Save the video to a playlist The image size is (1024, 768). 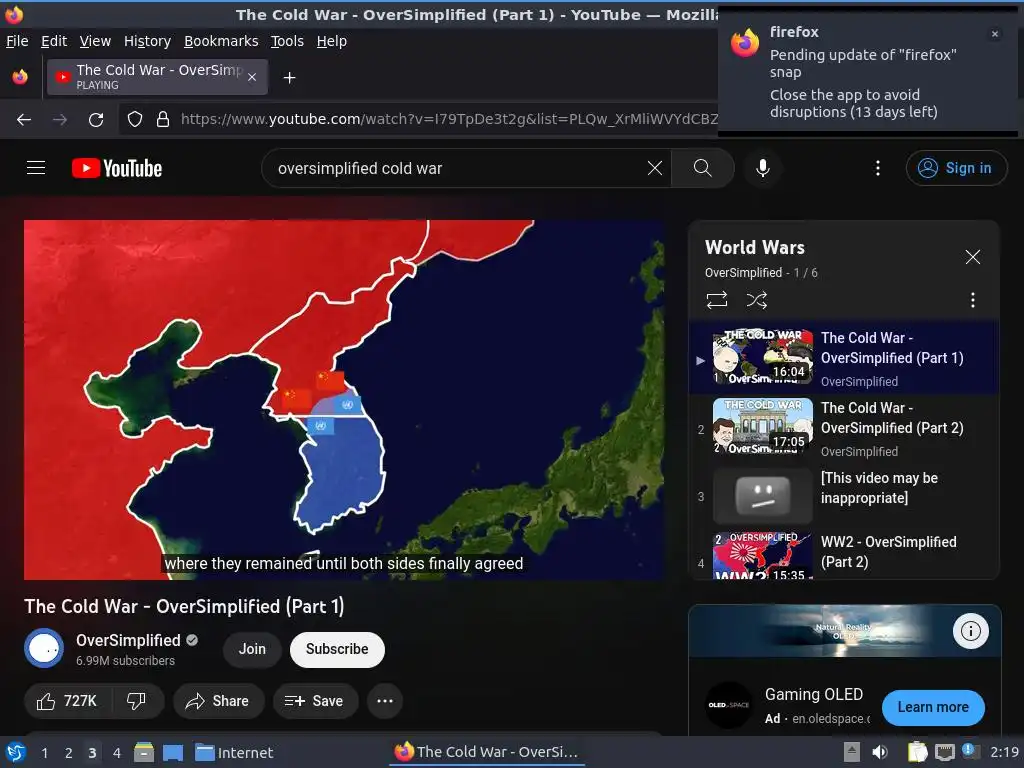315,701
